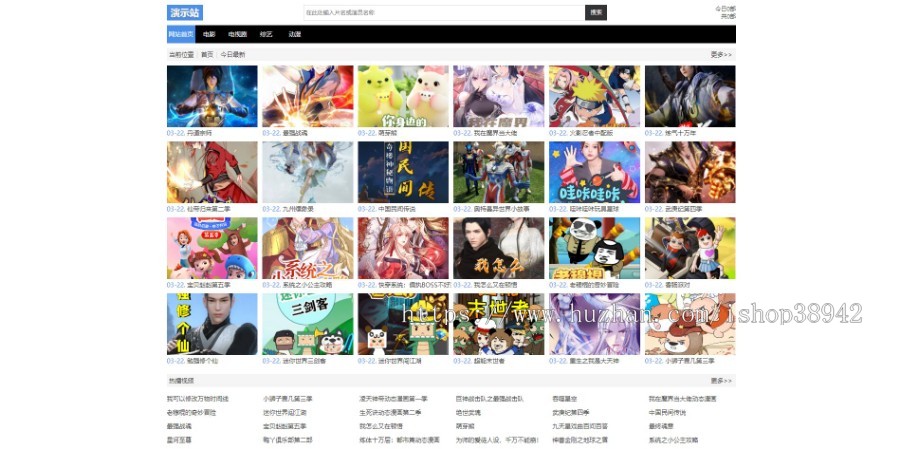Click the 演示站 site logo
The height and width of the screenshot is (449, 900).
185,13
